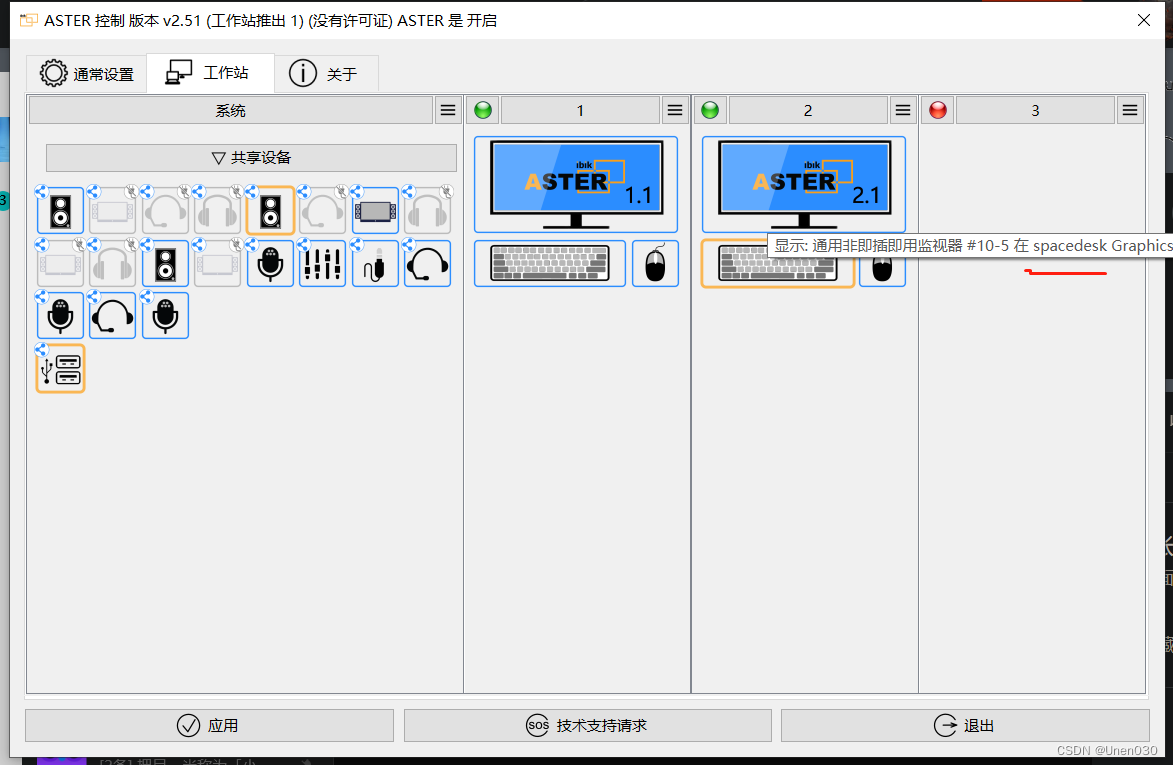The image size is (1173, 765).
Task: Select the microphone right of the lower headset
Action: click(165, 316)
